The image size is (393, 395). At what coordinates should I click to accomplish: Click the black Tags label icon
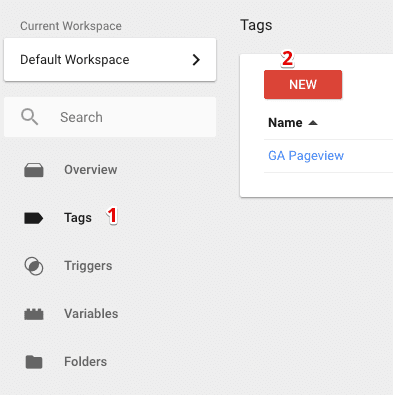click(34, 218)
